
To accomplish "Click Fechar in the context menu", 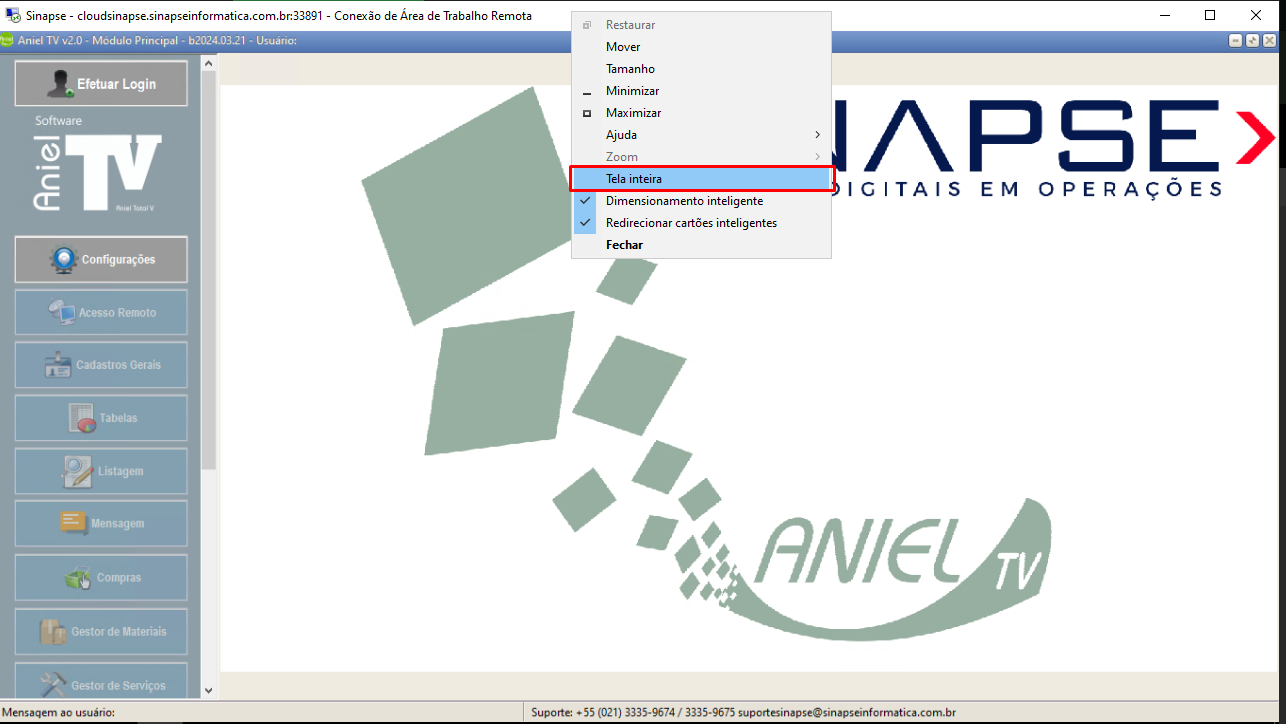I will pyautogui.click(x=624, y=245).
